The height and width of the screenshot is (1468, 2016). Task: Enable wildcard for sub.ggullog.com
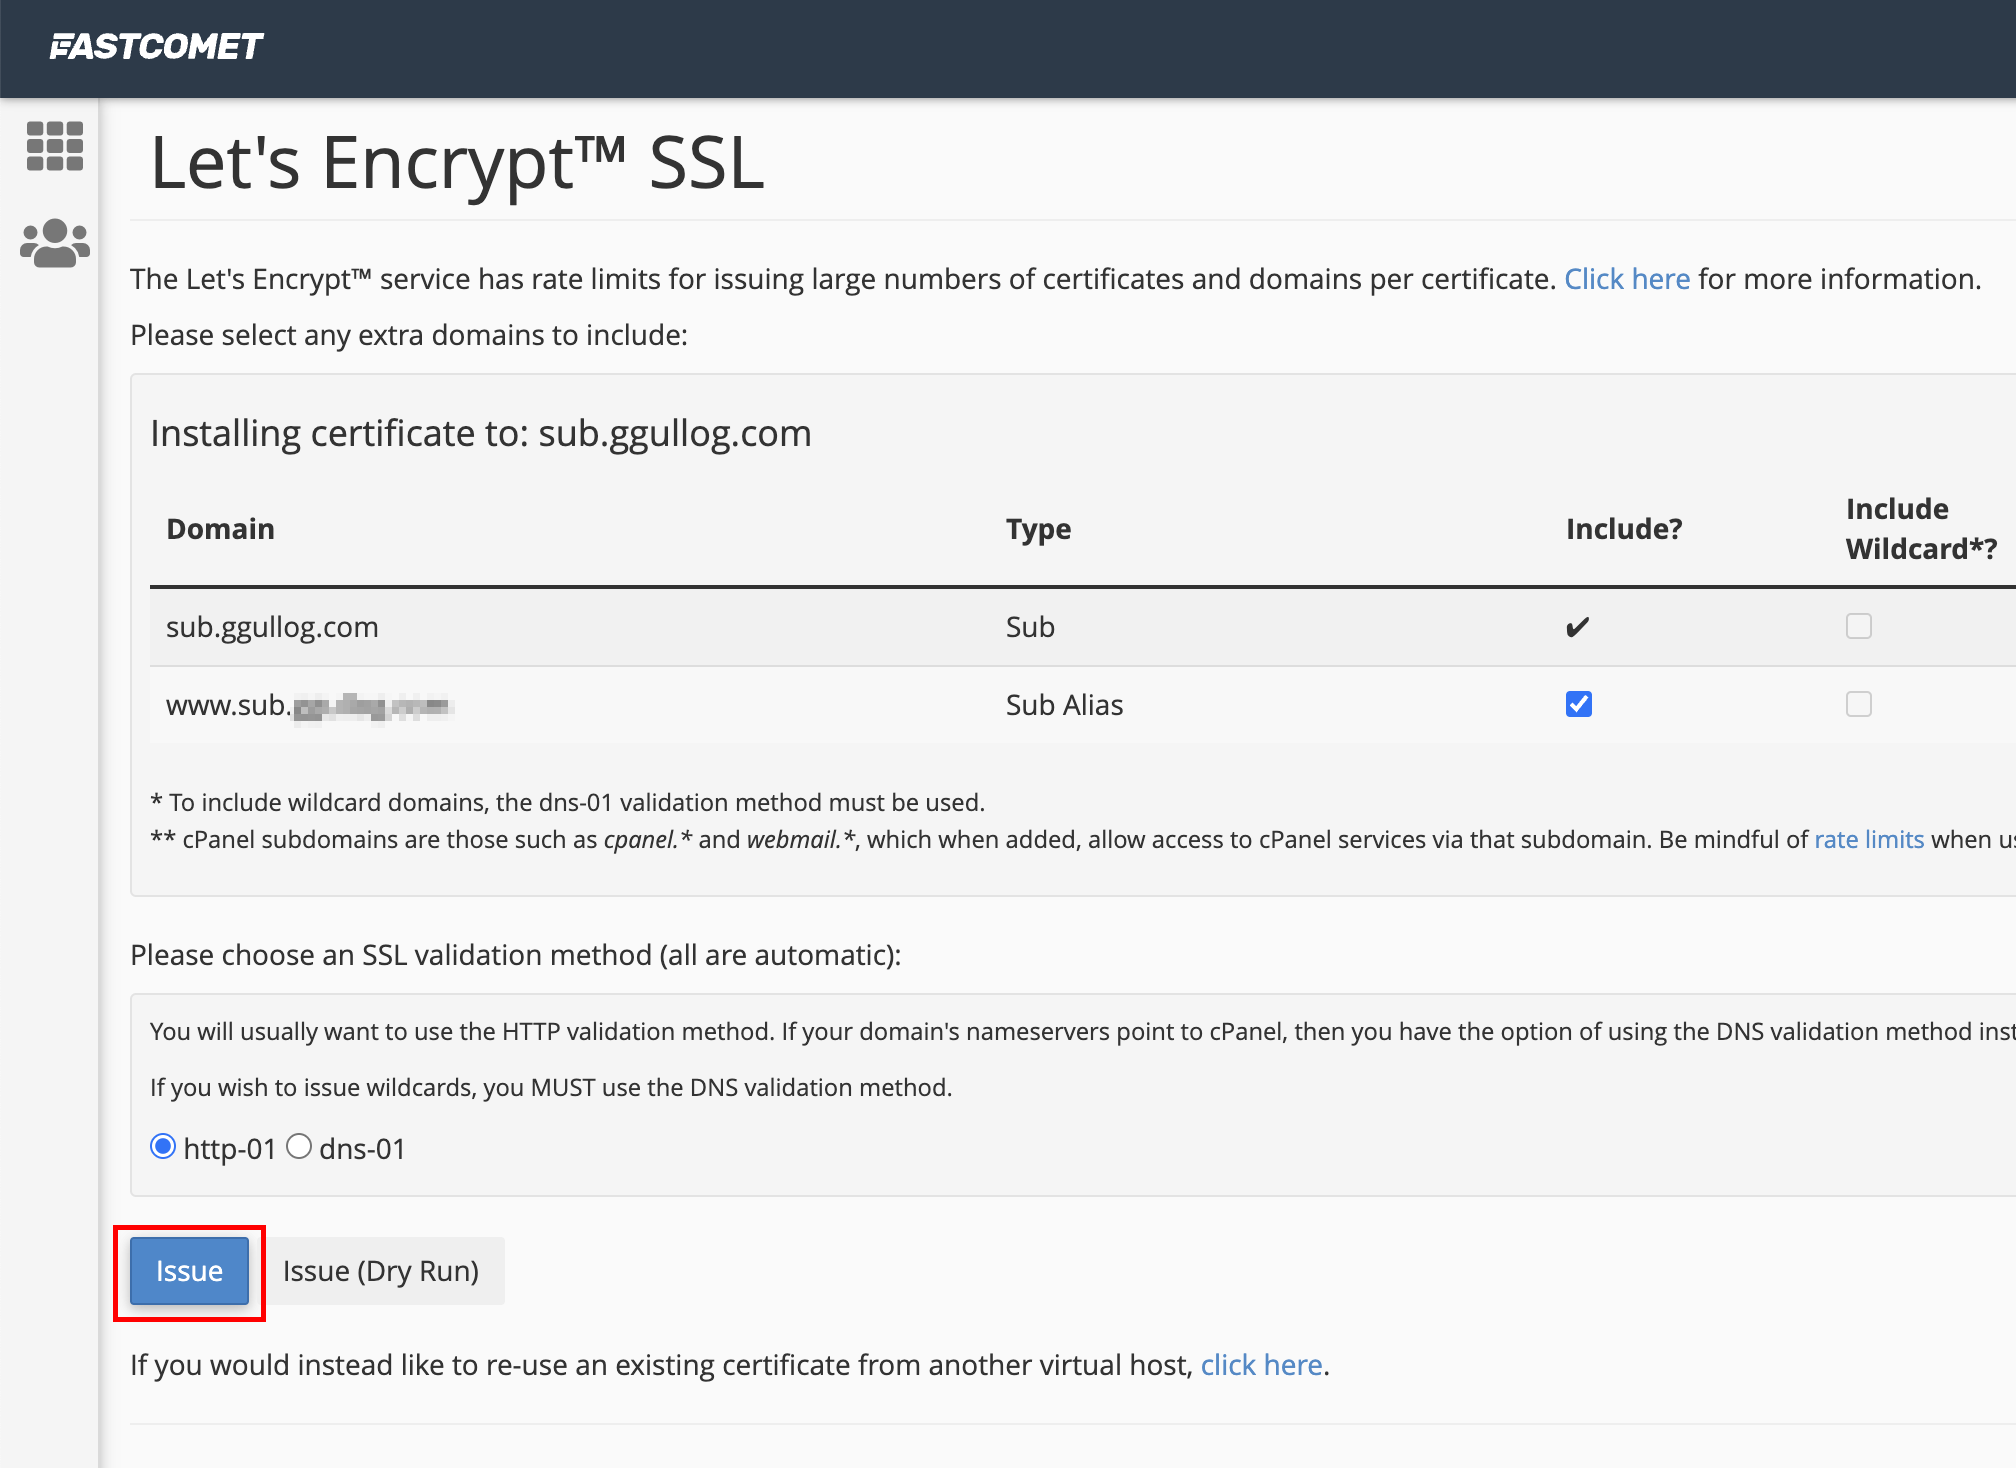pos(1858,626)
